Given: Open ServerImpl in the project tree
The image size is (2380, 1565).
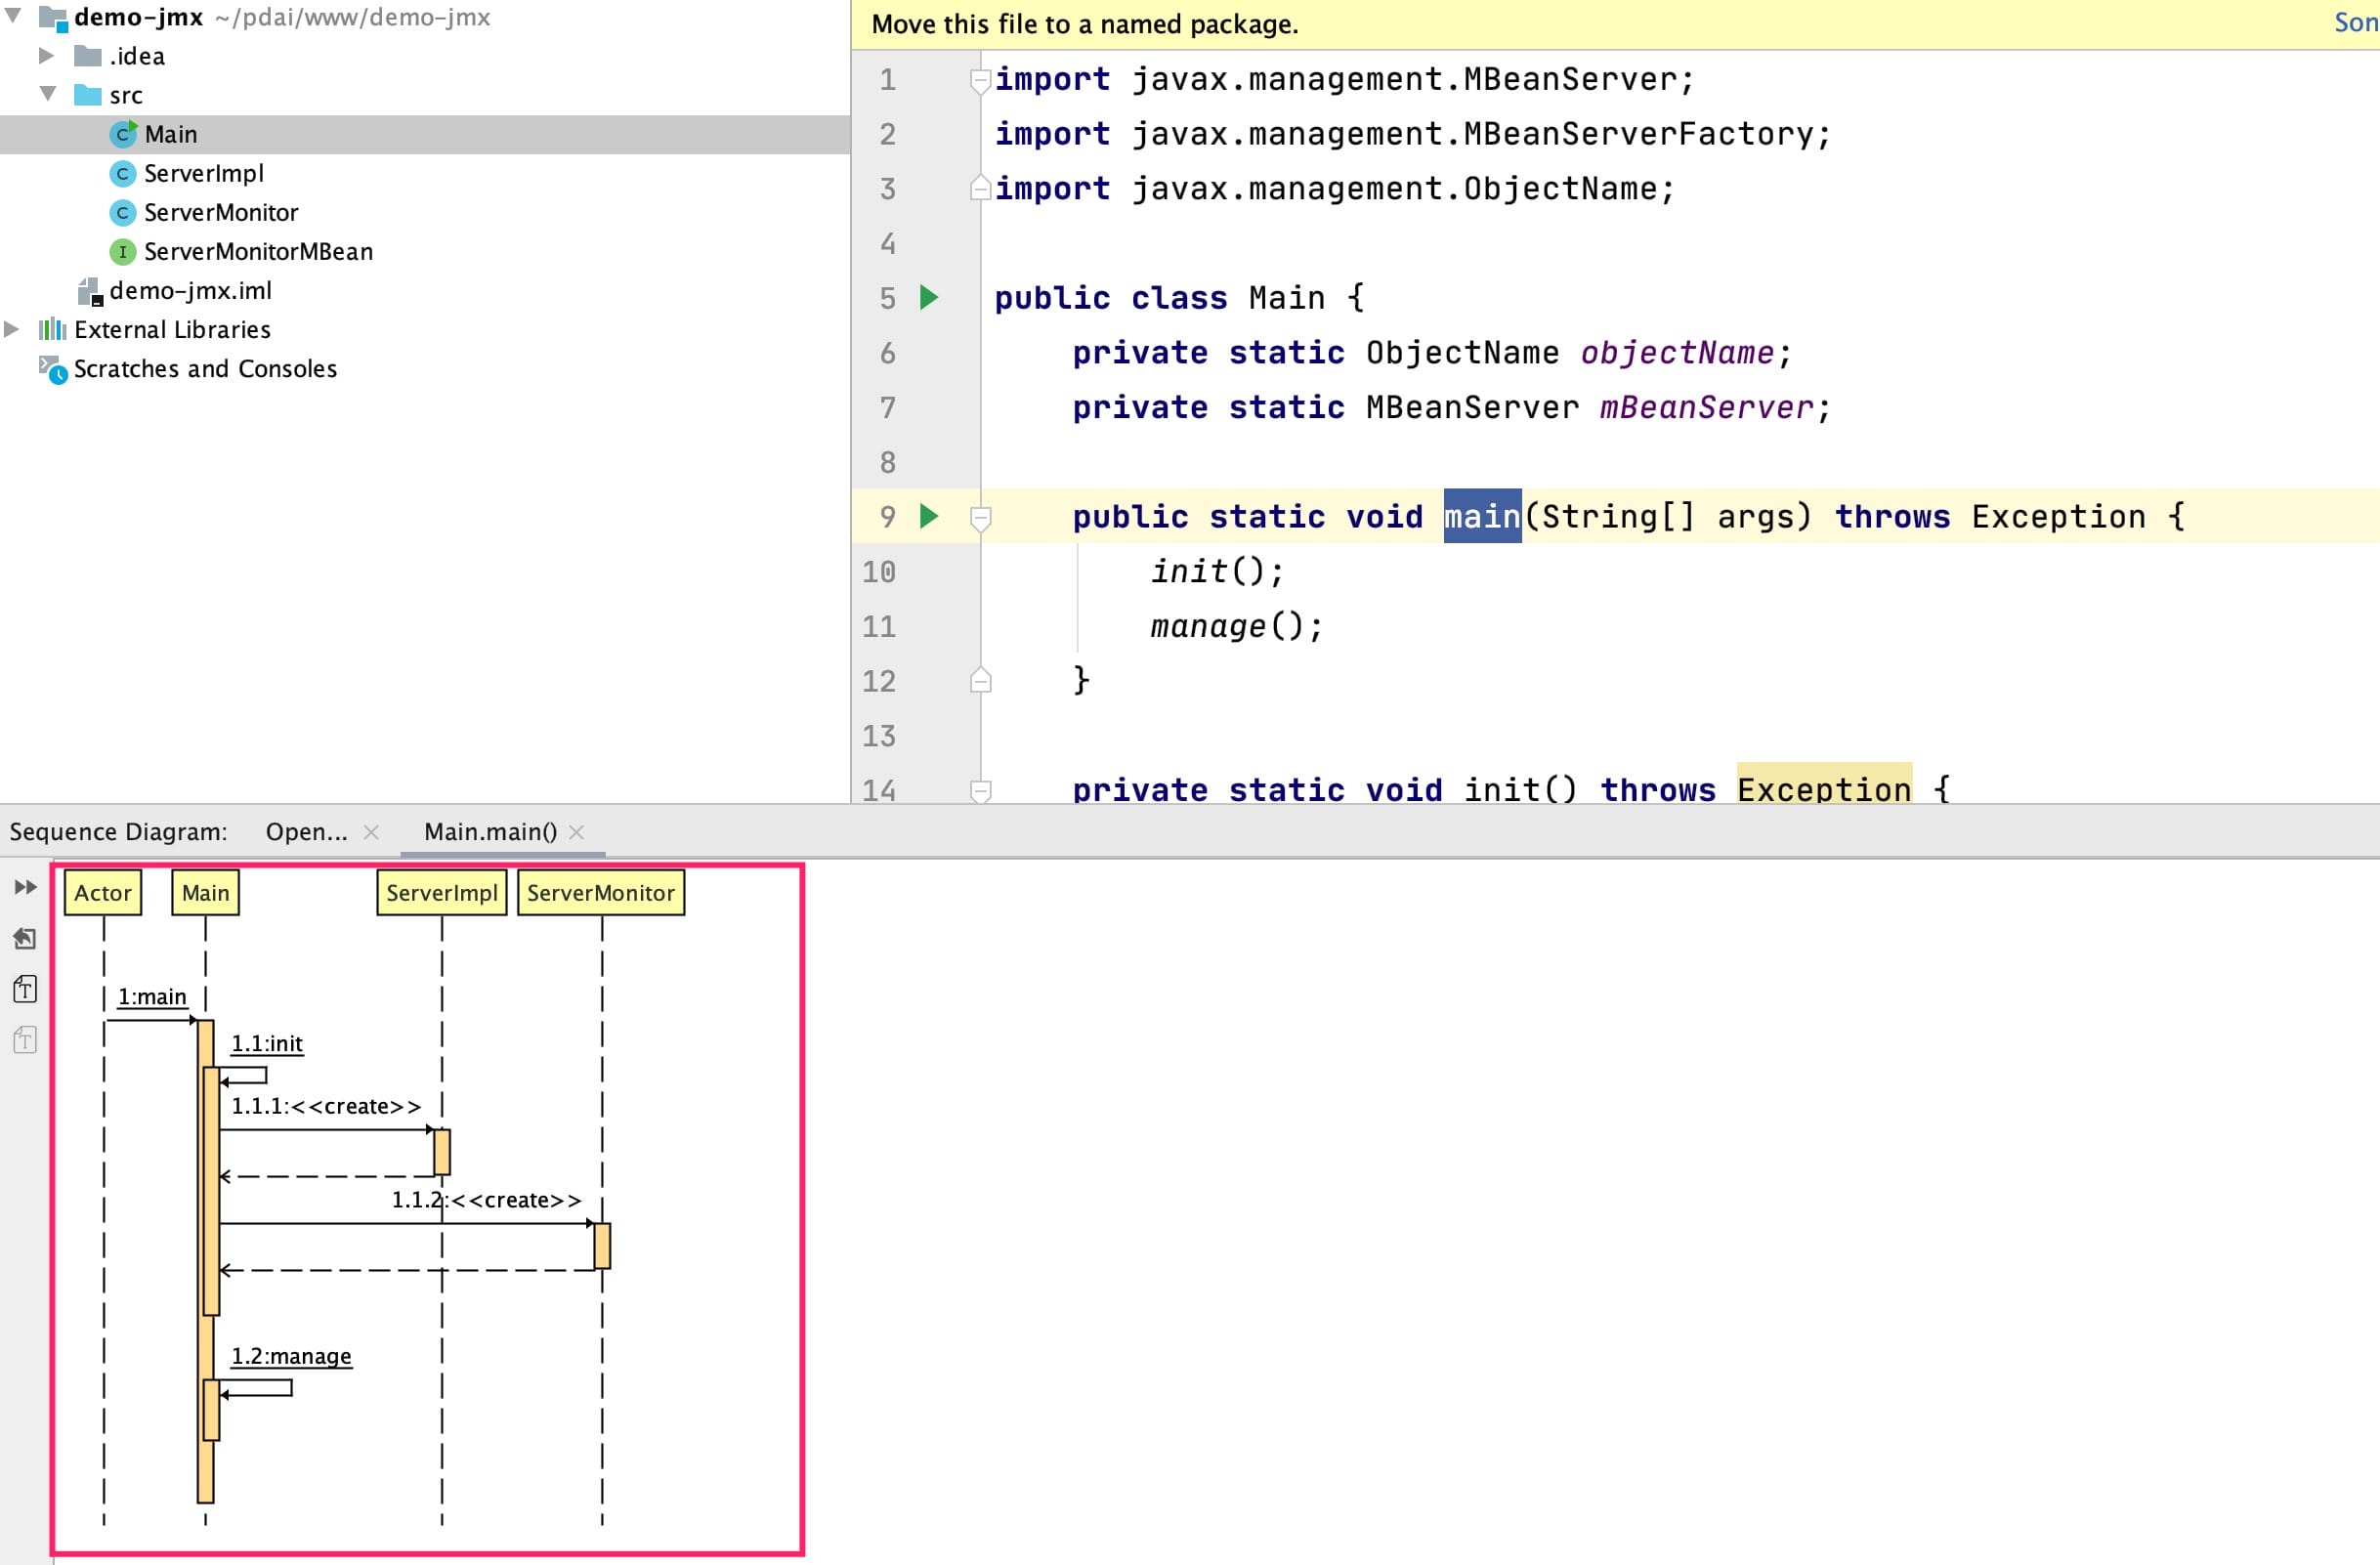Looking at the screenshot, I should click(x=203, y=174).
